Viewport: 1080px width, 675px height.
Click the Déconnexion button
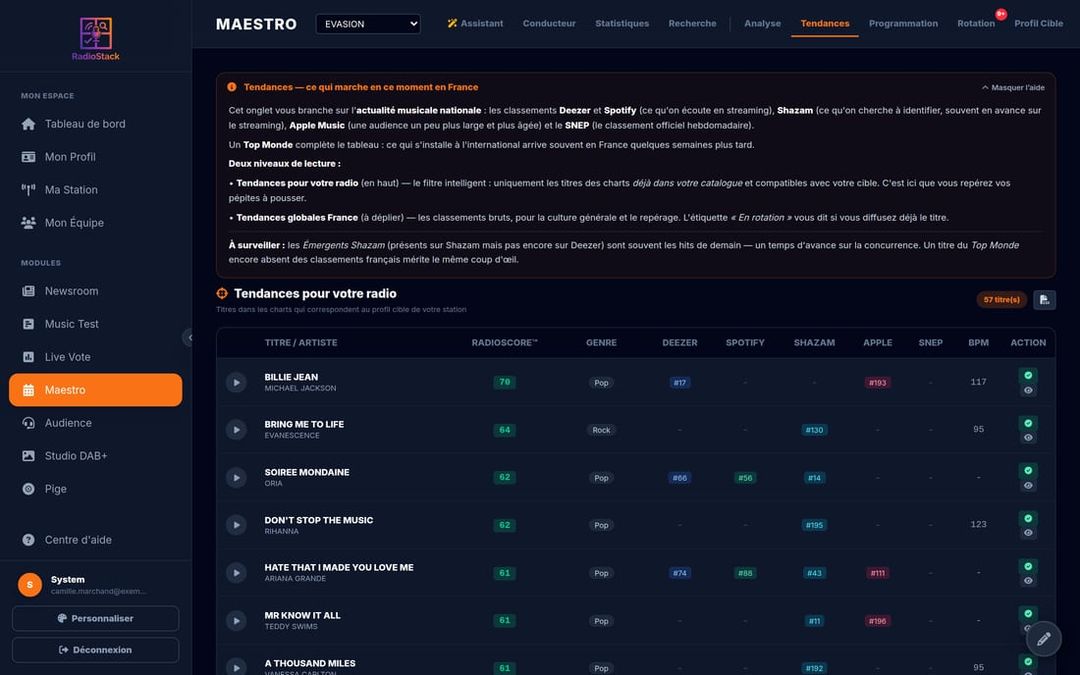[x=96, y=650]
